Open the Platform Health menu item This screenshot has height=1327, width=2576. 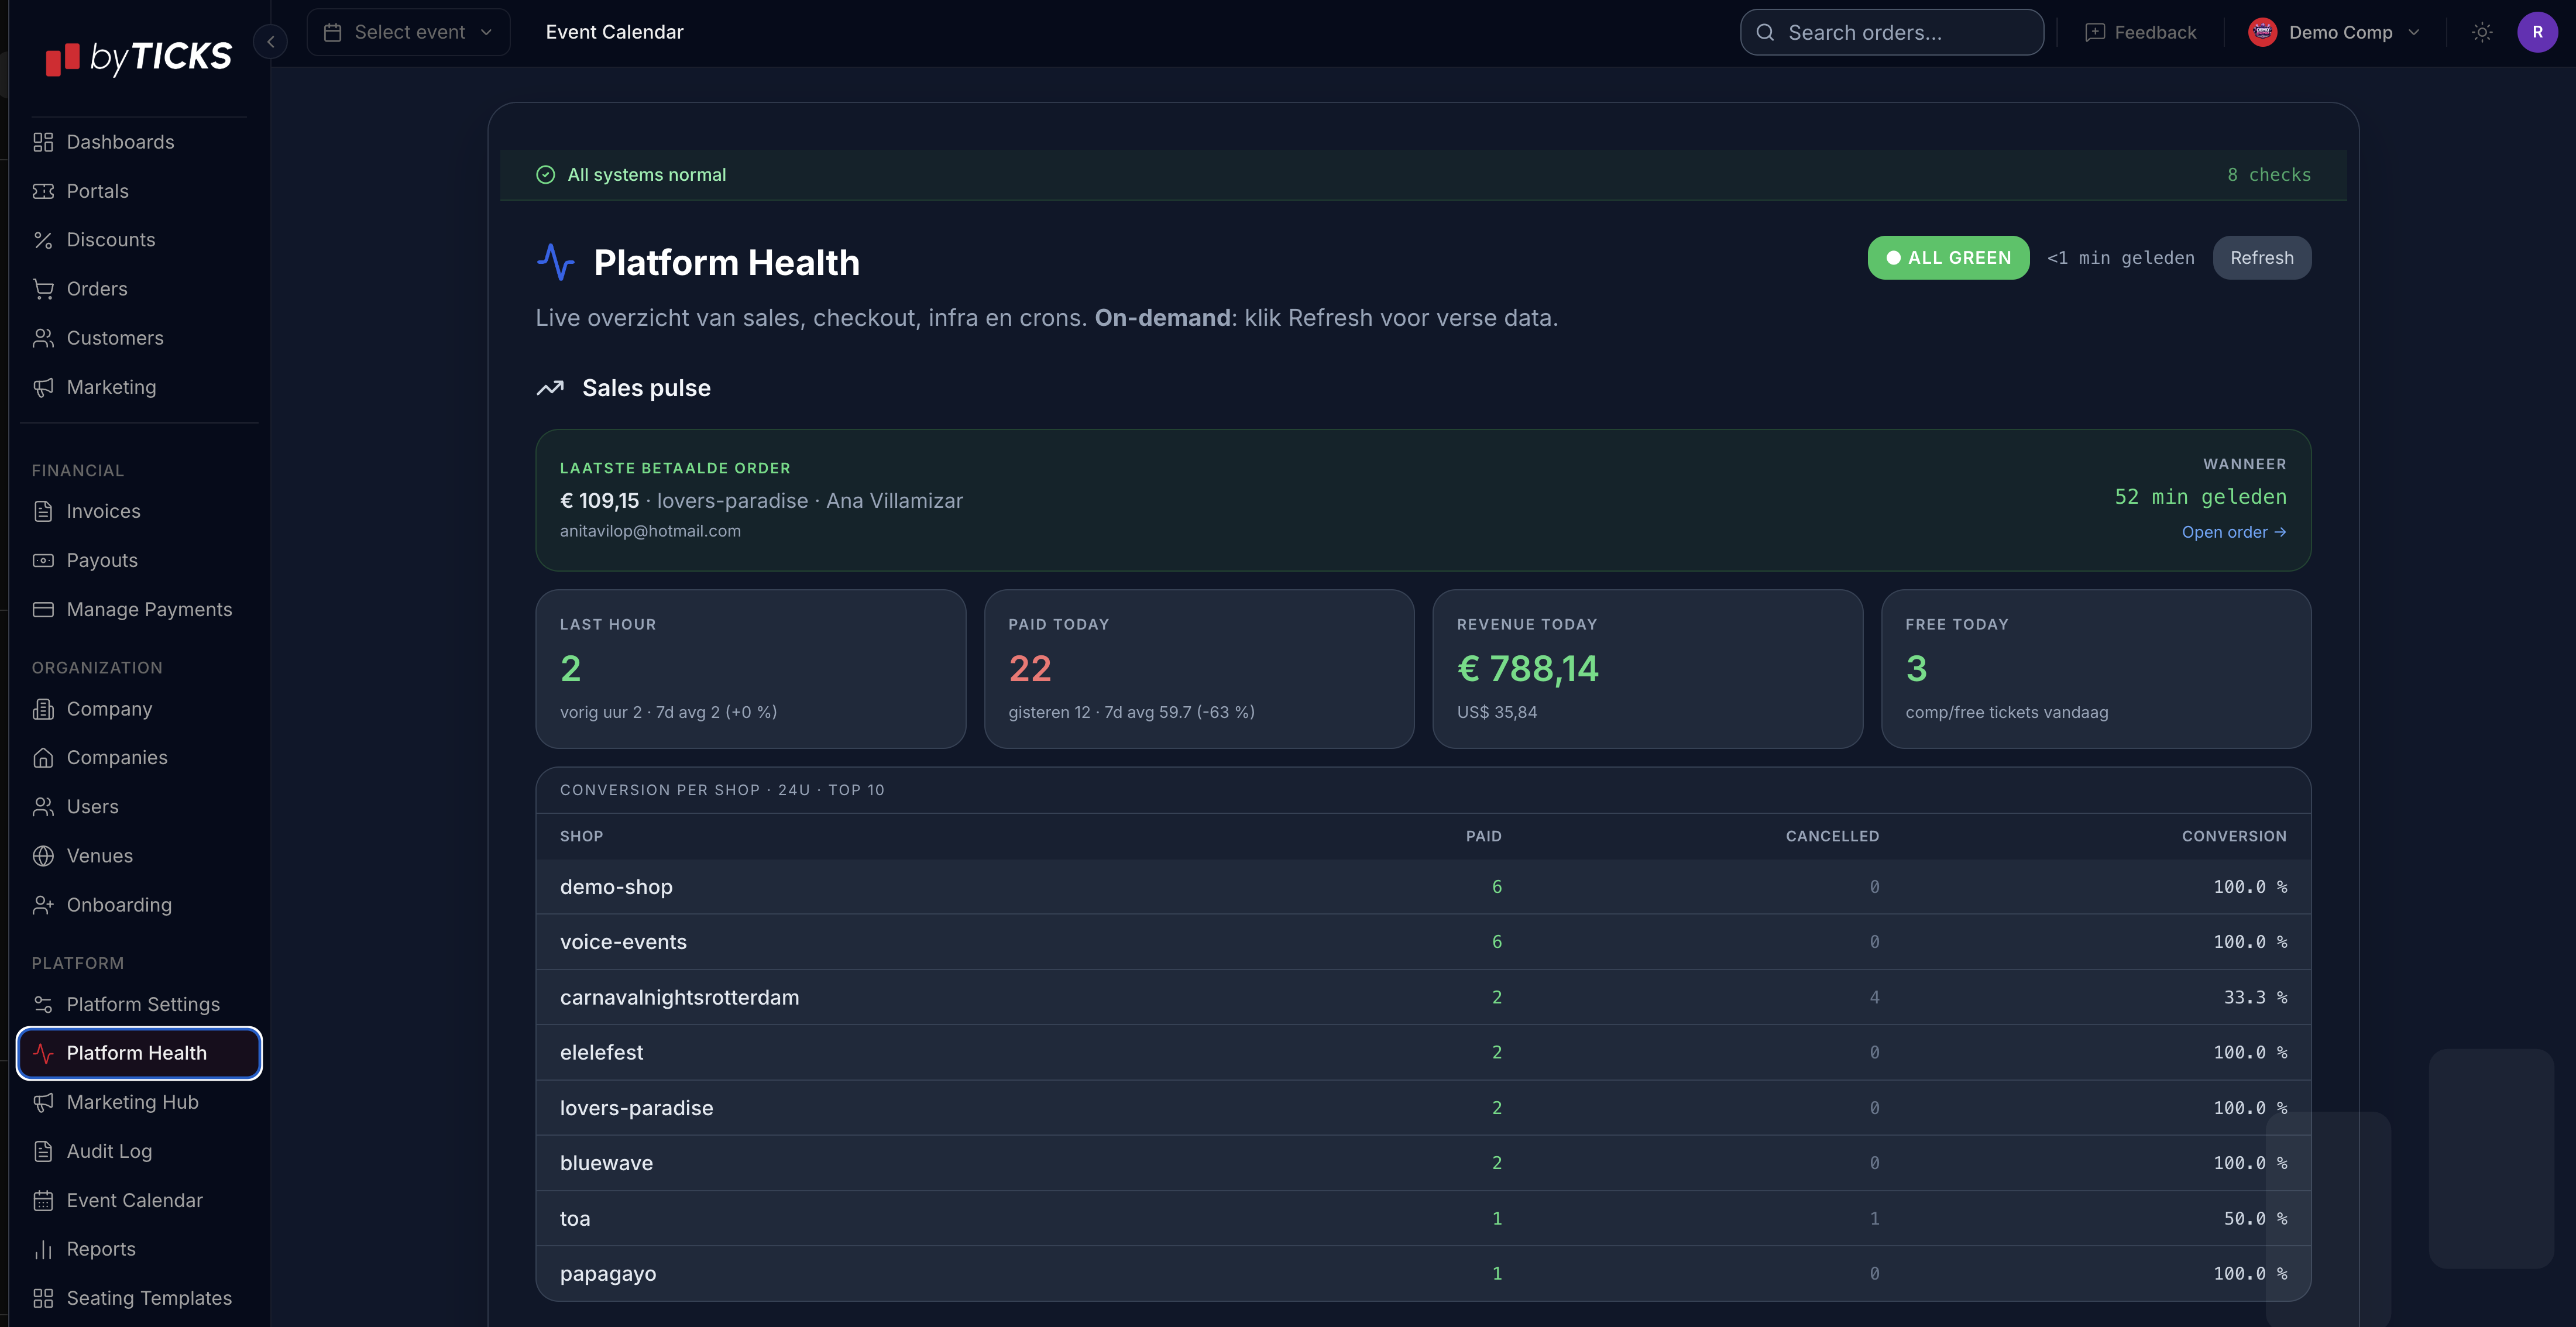tap(139, 1053)
